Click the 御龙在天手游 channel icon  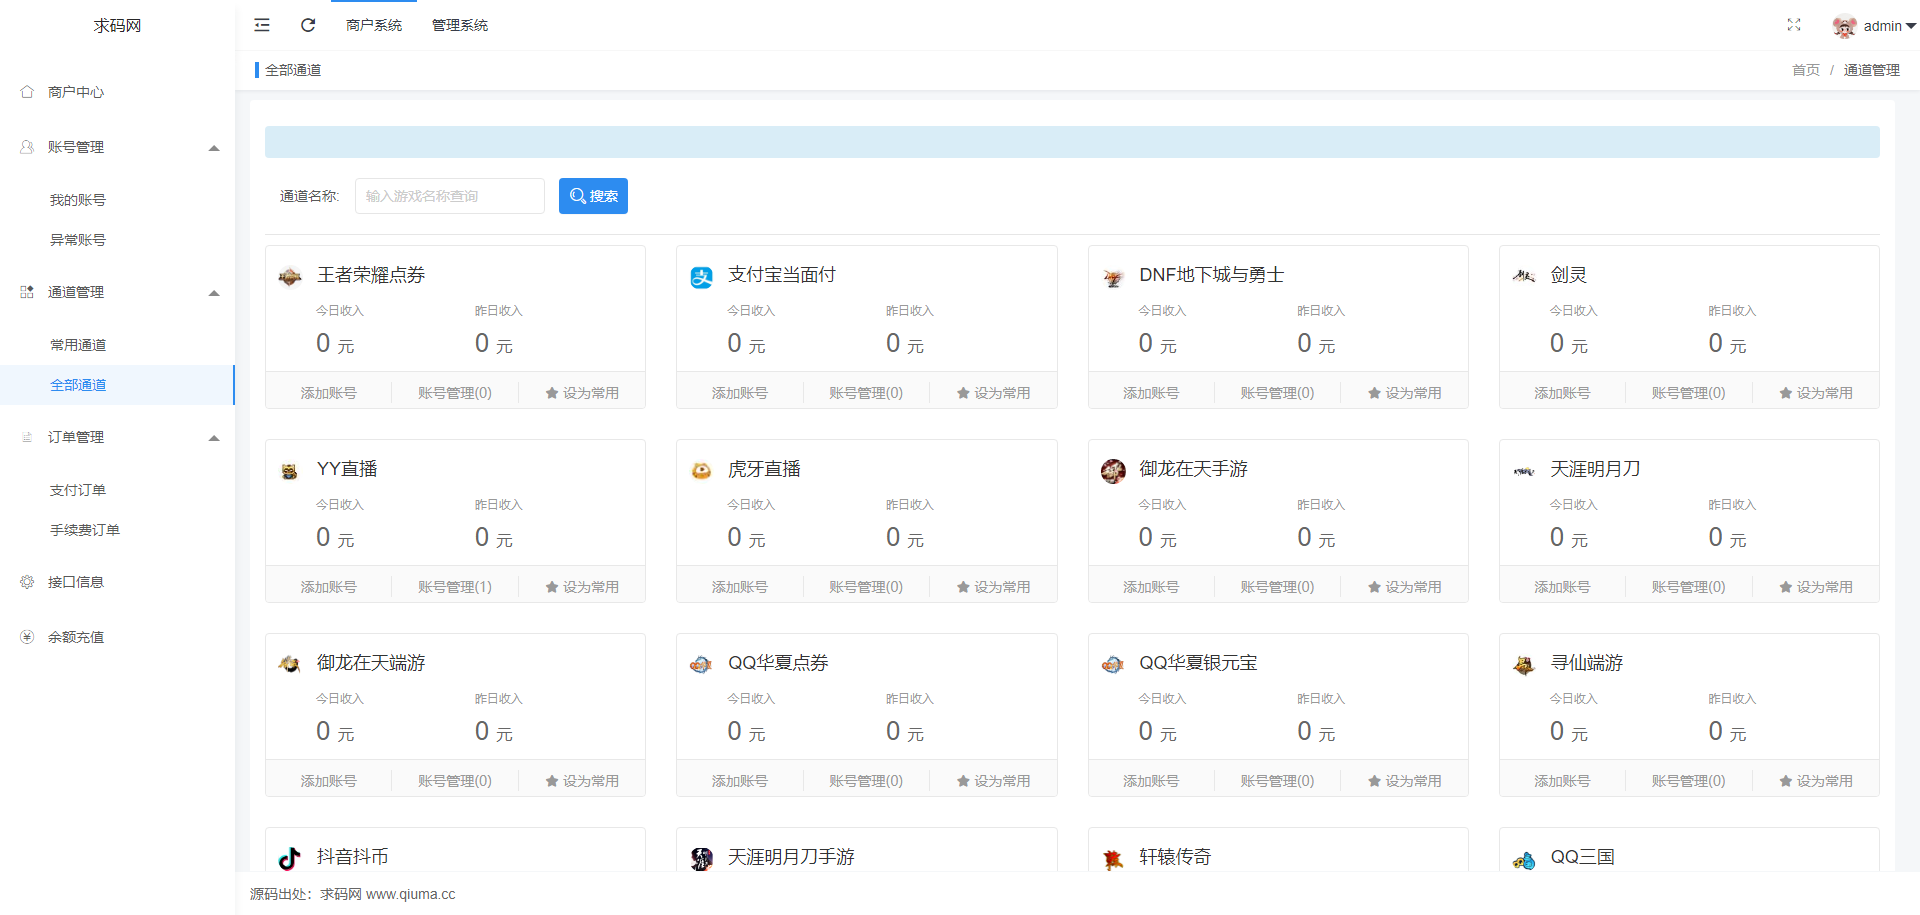click(1113, 471)
